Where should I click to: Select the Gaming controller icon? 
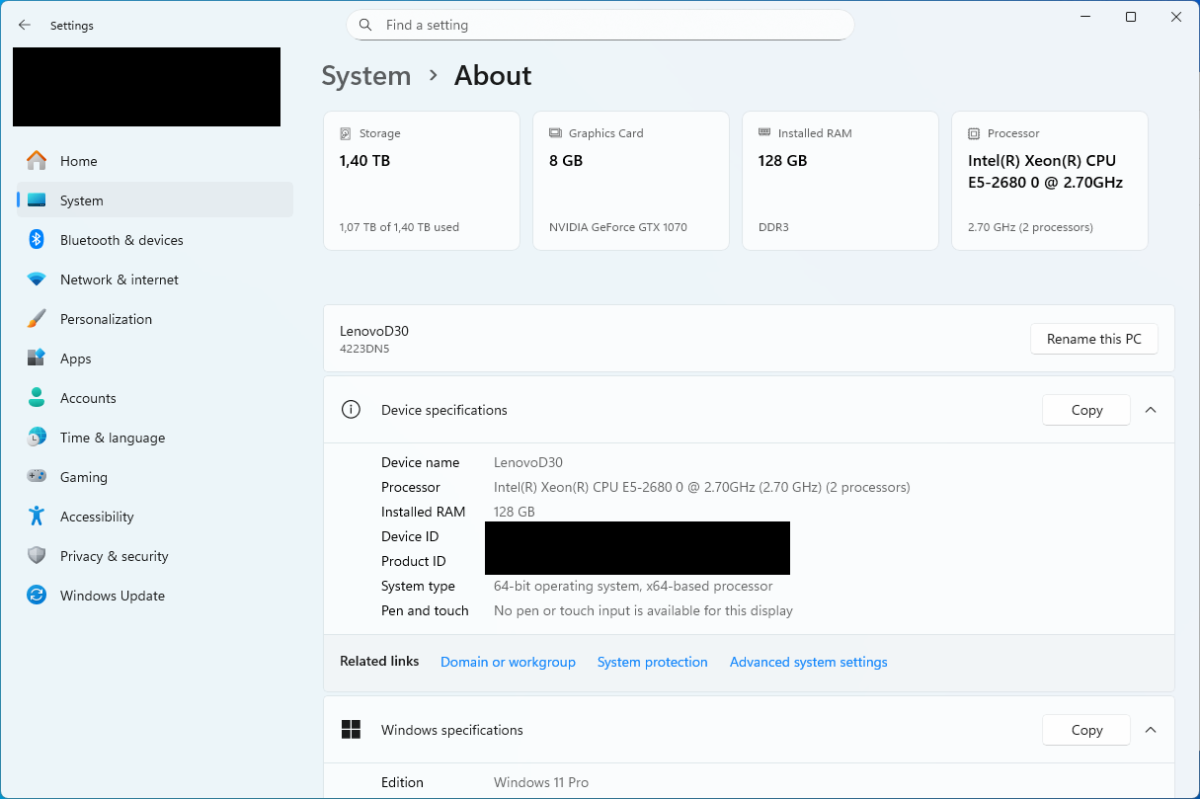(x=37, y=477)
